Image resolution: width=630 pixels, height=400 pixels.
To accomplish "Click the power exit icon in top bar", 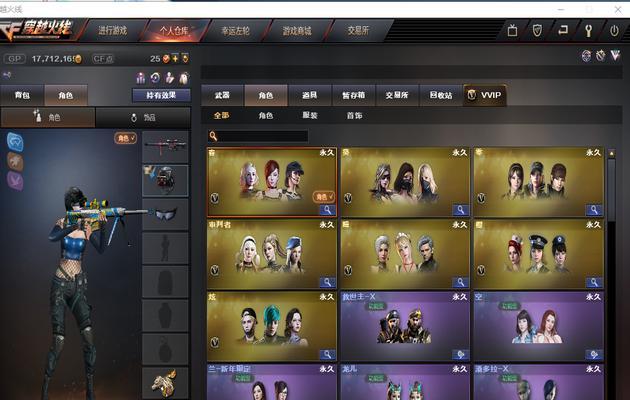I will coord(614,31).
